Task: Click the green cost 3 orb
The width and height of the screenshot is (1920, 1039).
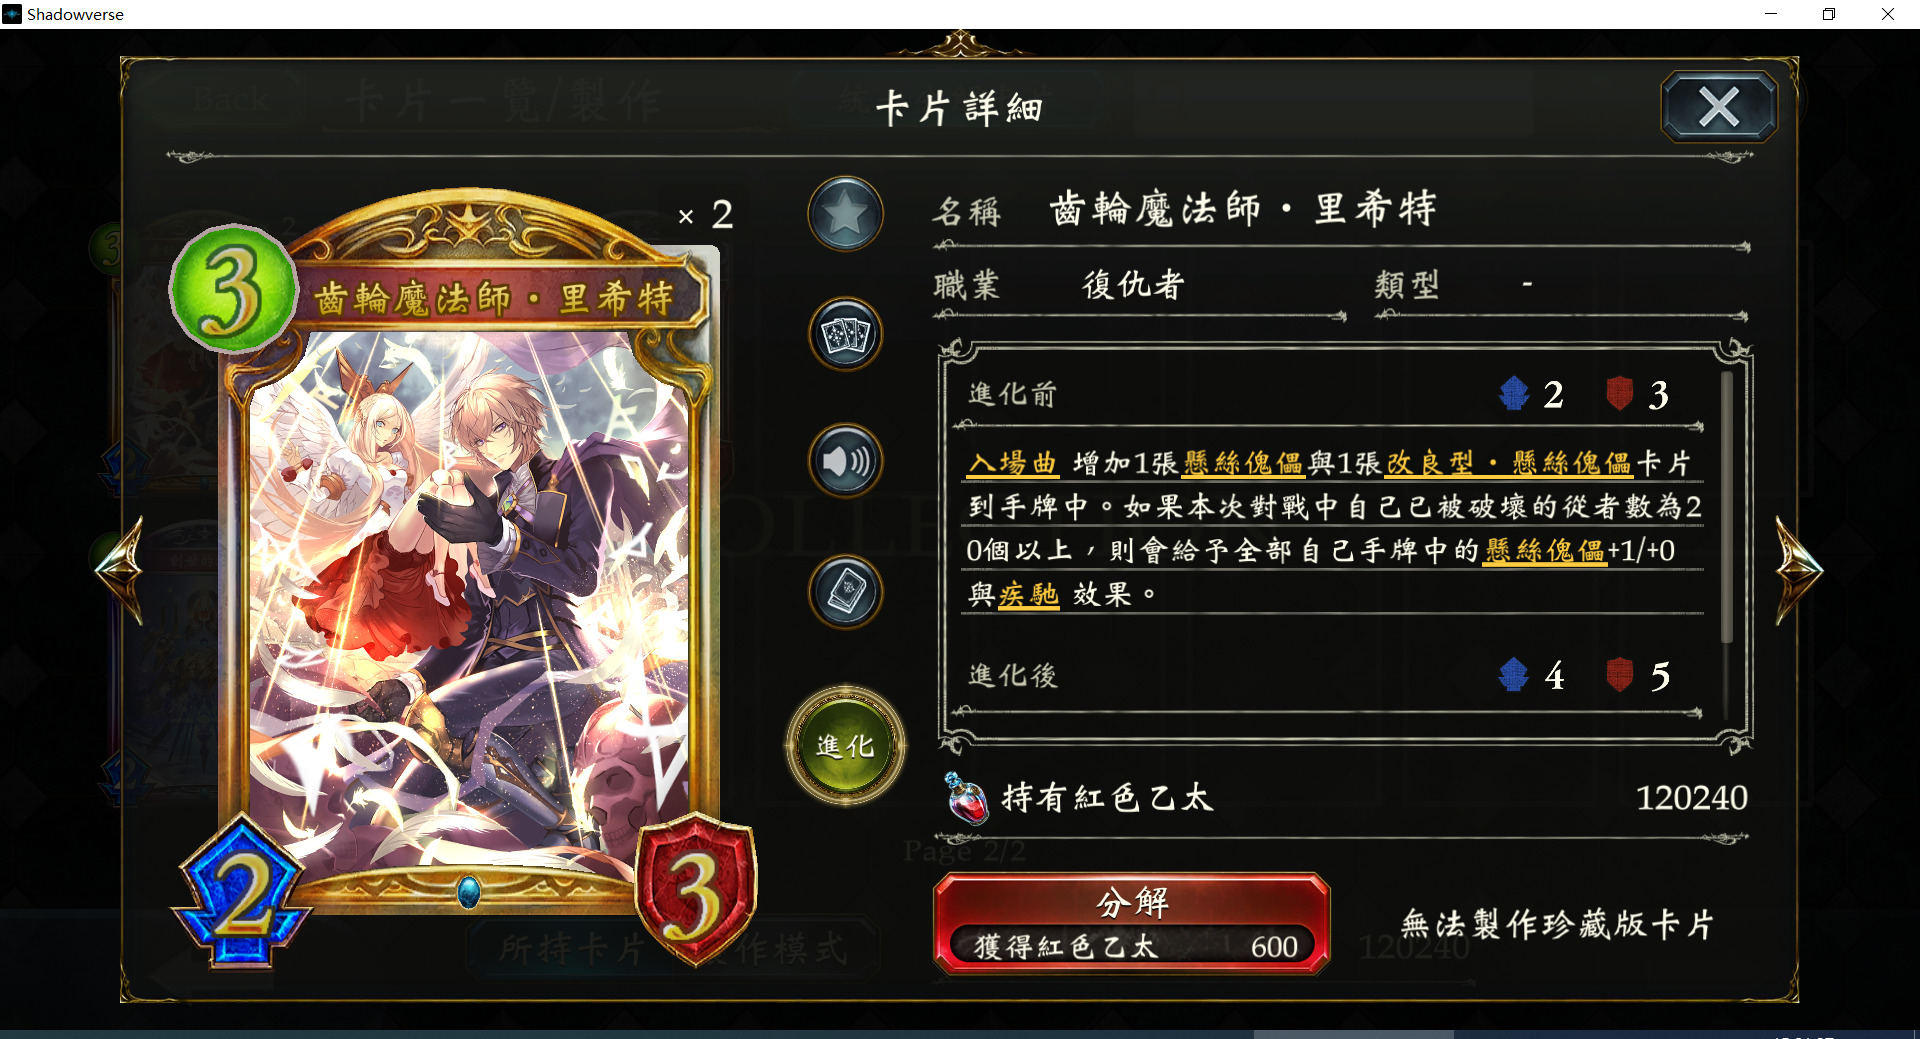Action: (233, 288)
